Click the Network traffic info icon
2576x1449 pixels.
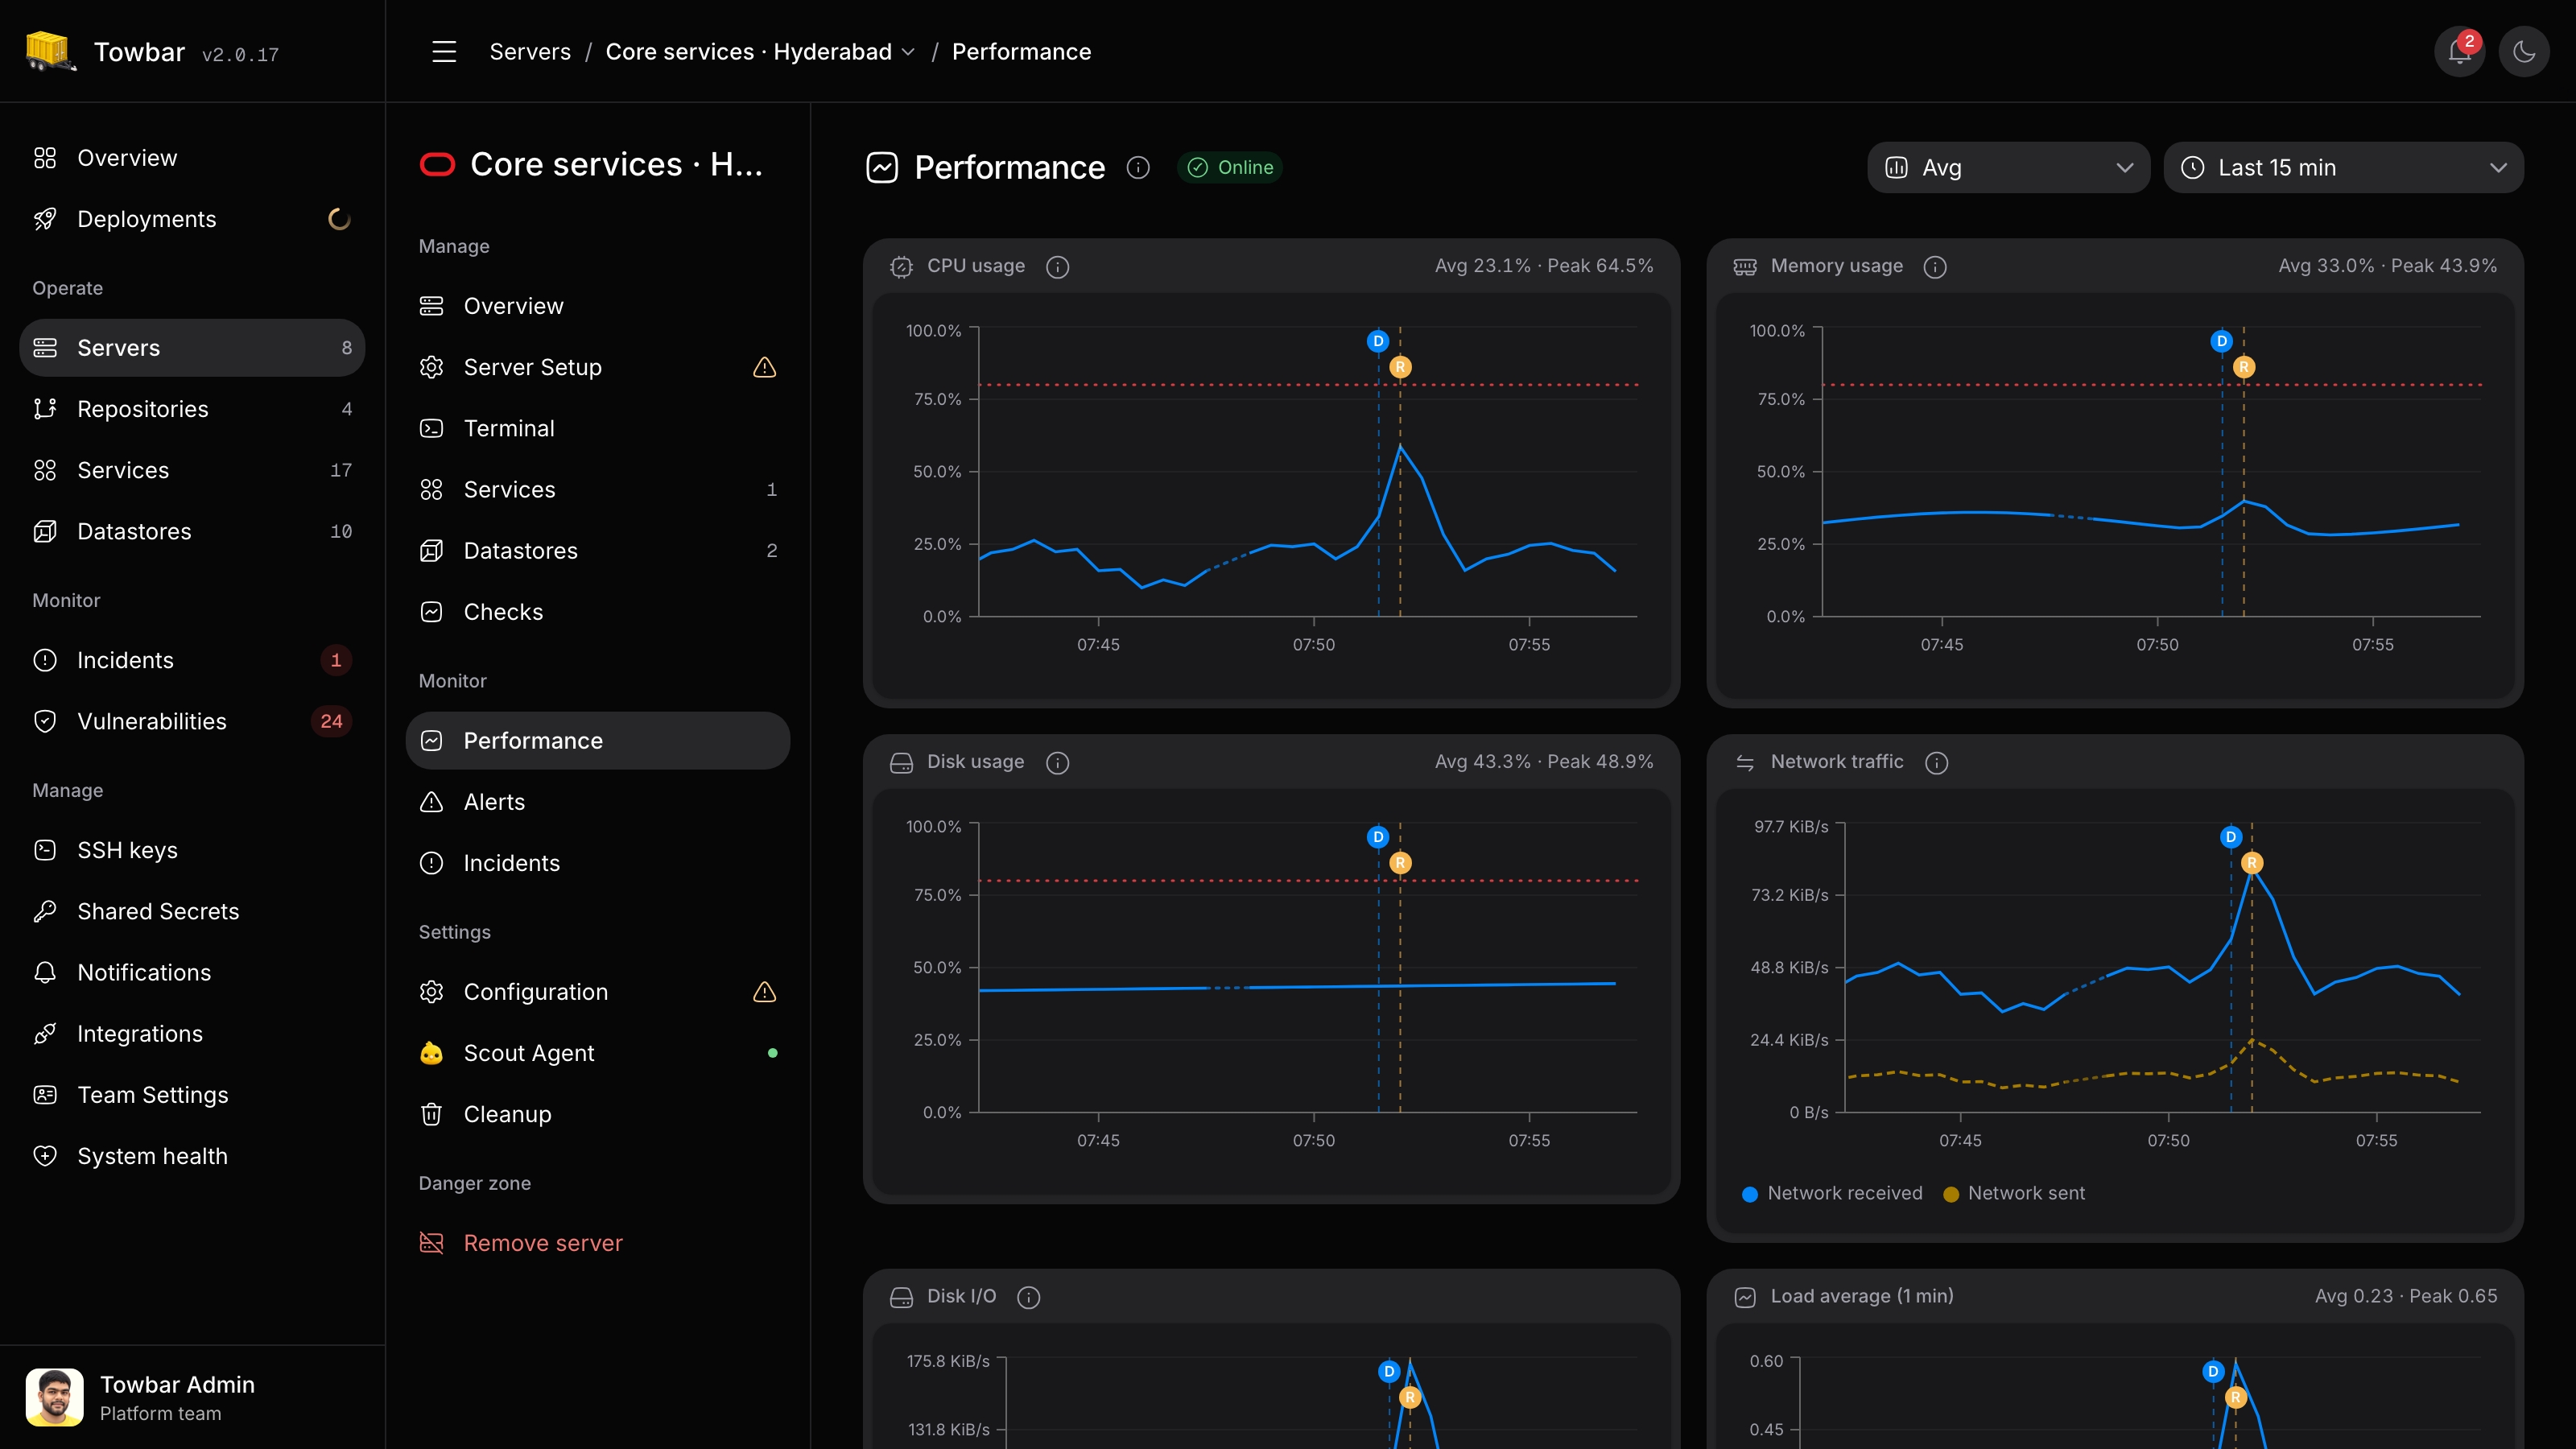(1937, 762)
